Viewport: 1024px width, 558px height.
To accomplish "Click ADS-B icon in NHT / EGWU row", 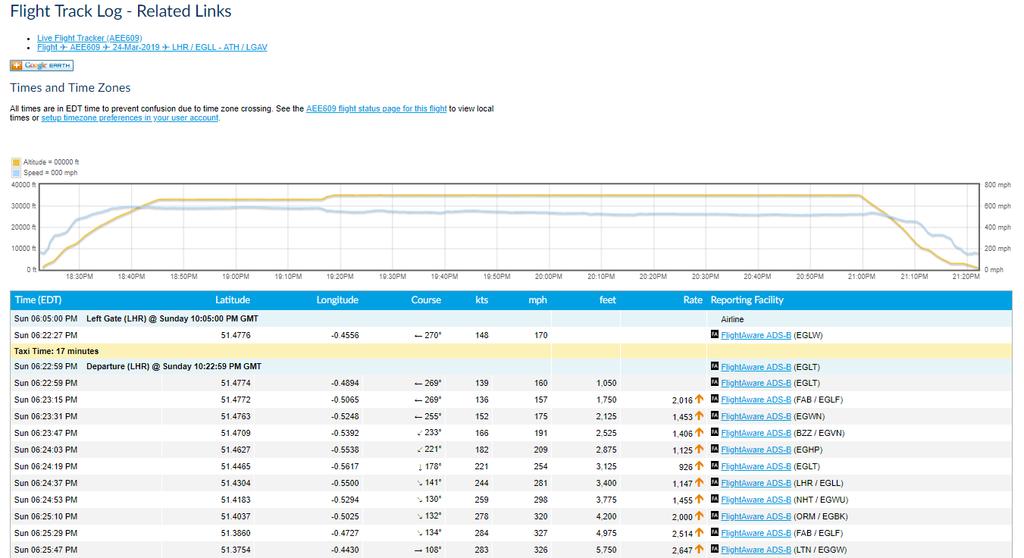I will point(714,499).
